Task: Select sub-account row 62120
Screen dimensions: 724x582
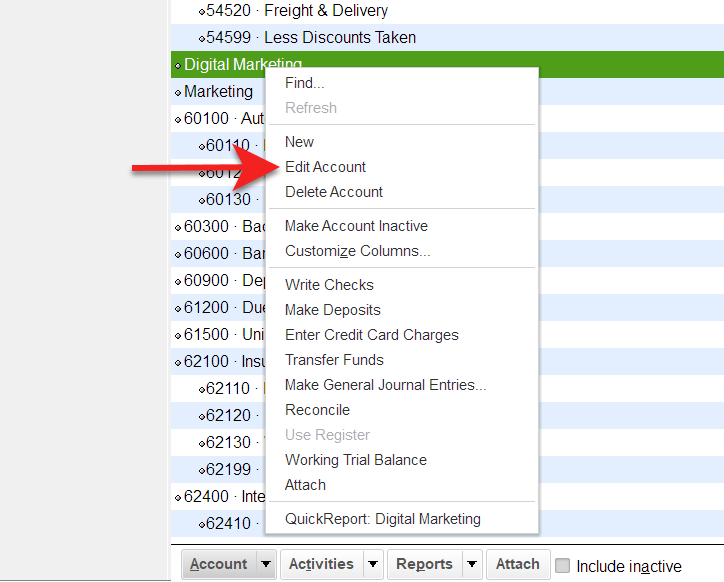Action: tap(218, 416)
